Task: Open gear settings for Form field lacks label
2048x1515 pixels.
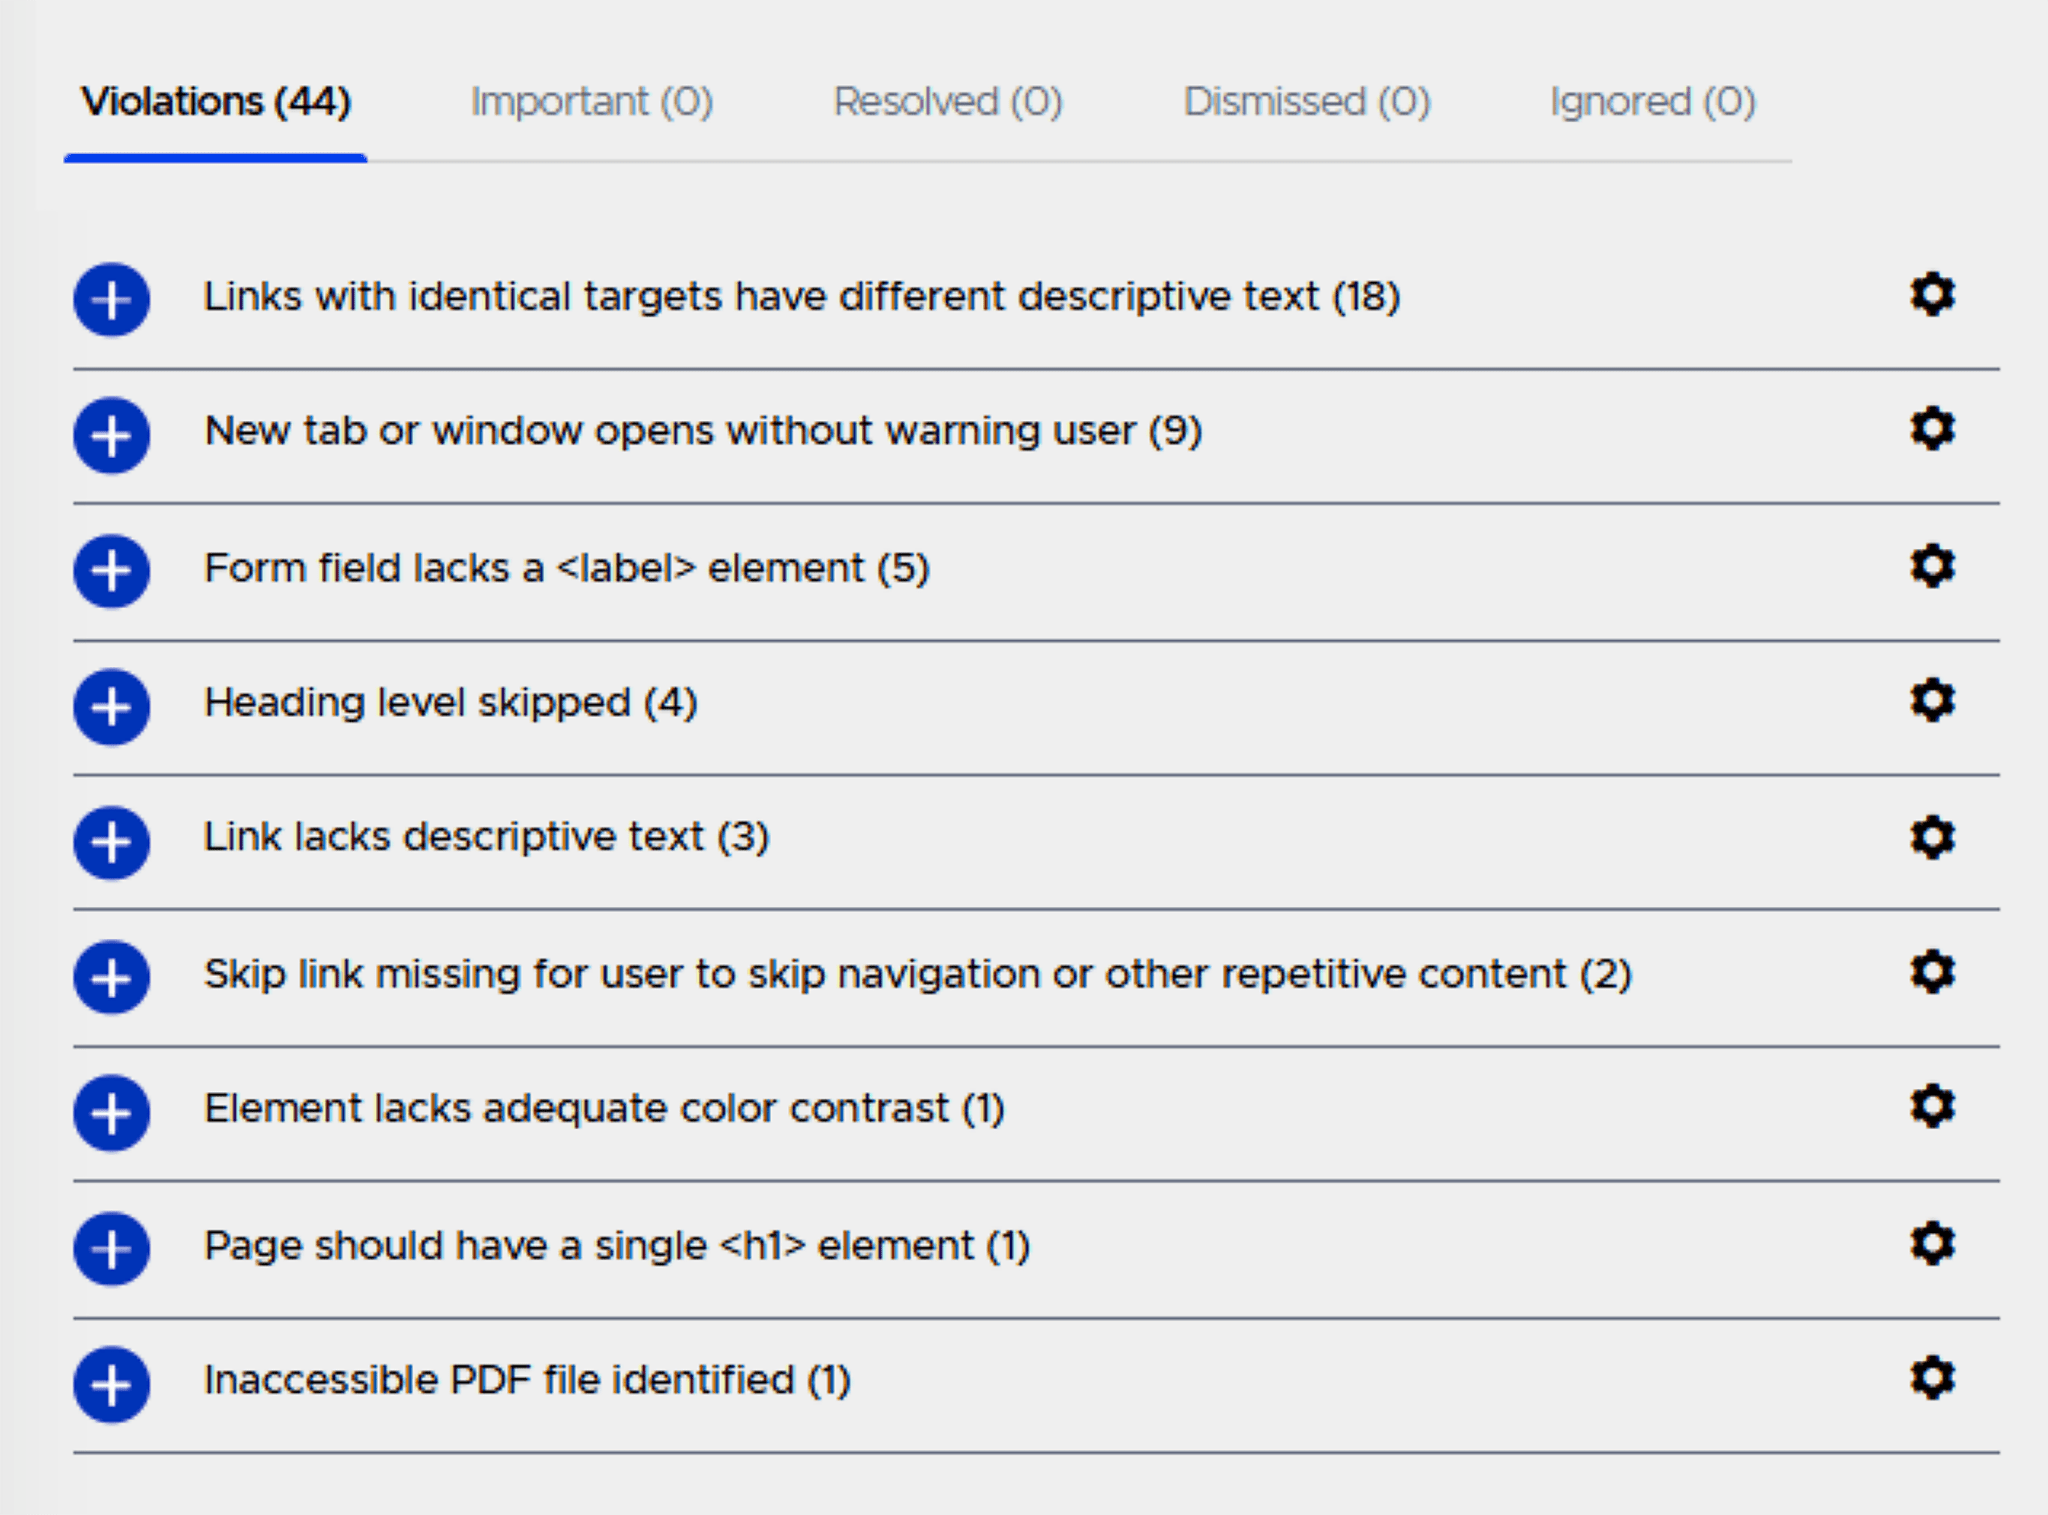Action: coord(1932,567)
